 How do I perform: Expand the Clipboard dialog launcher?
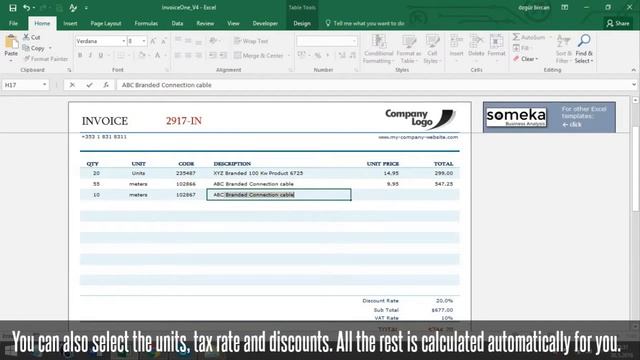tap(69, 70)
